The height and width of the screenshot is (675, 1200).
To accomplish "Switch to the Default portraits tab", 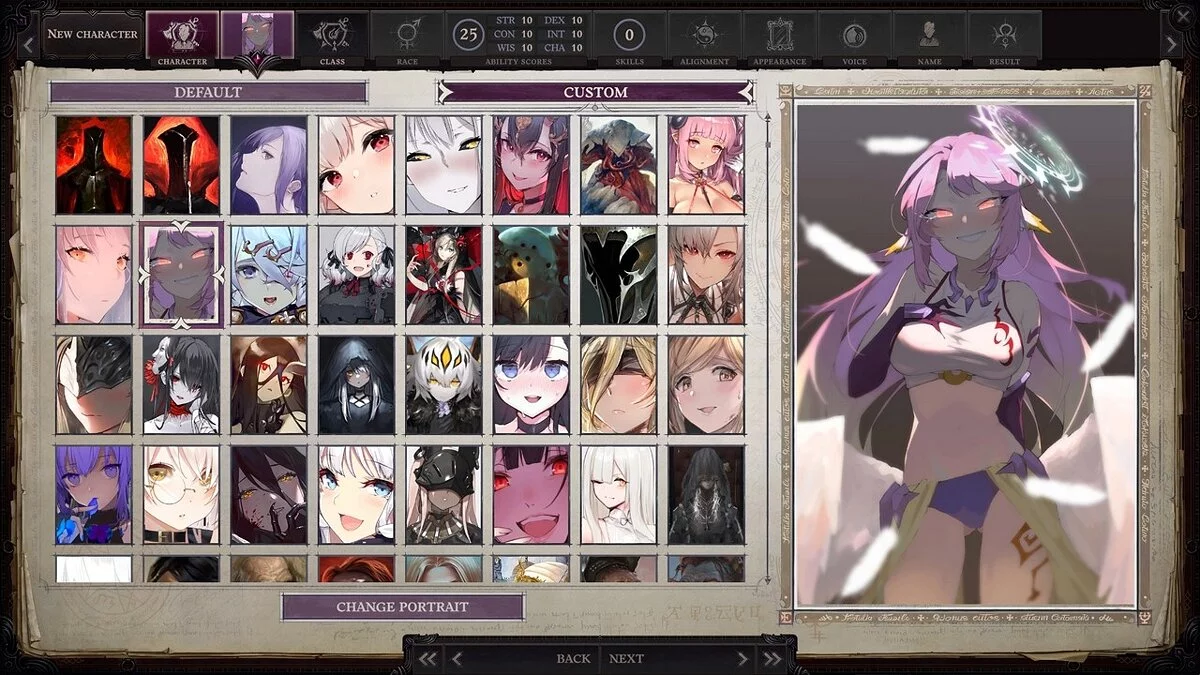I will (208, 92).
